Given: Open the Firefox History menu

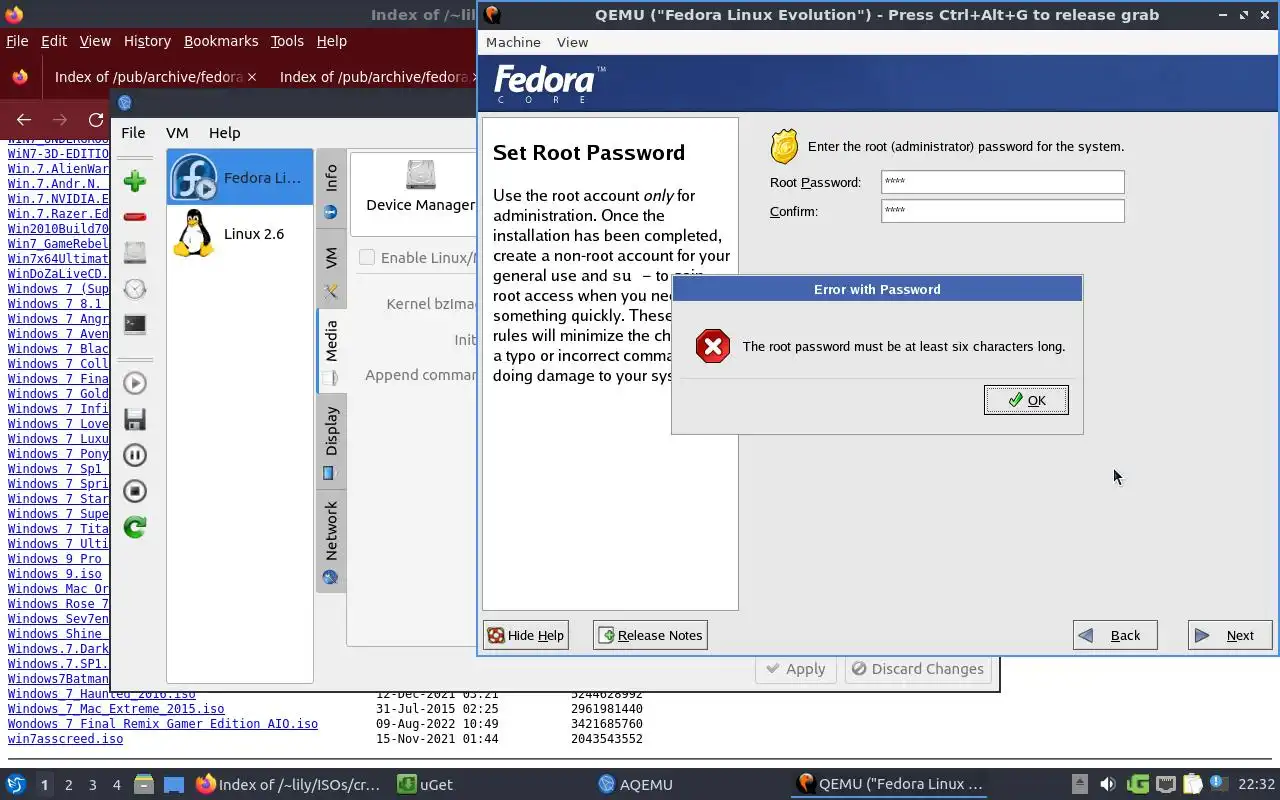Looking at the screenshot, I should (x=147, y=41).
